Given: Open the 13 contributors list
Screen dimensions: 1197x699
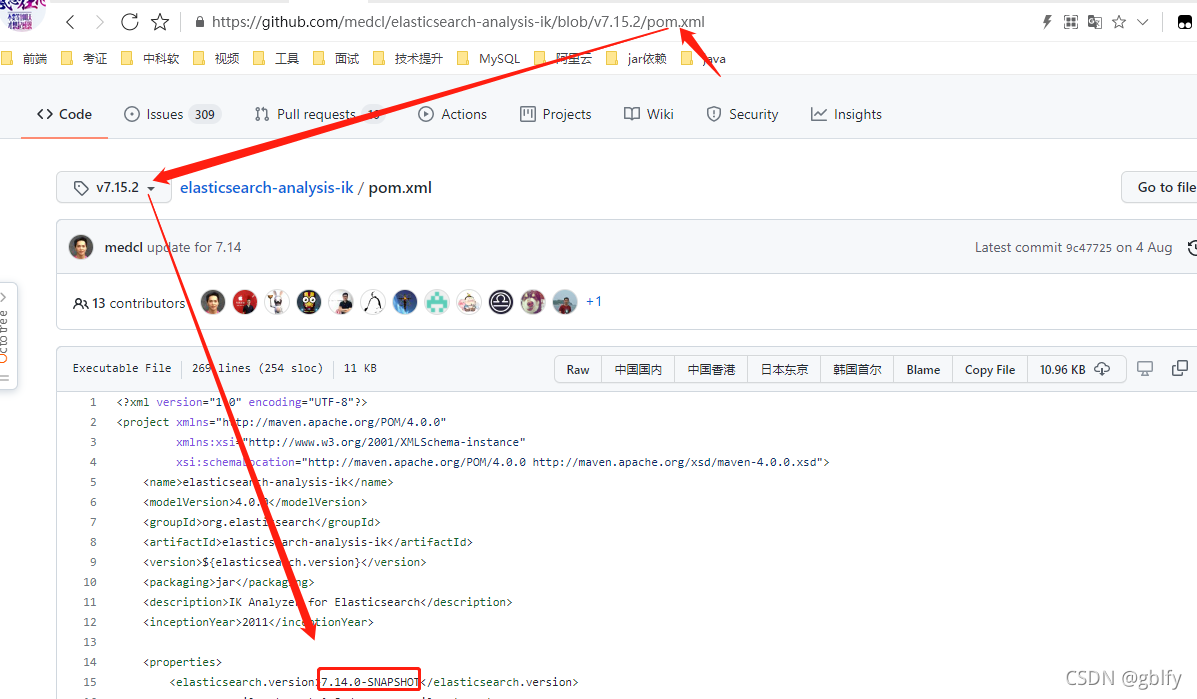Looking at the screenshot, I should tap(129, 303).
